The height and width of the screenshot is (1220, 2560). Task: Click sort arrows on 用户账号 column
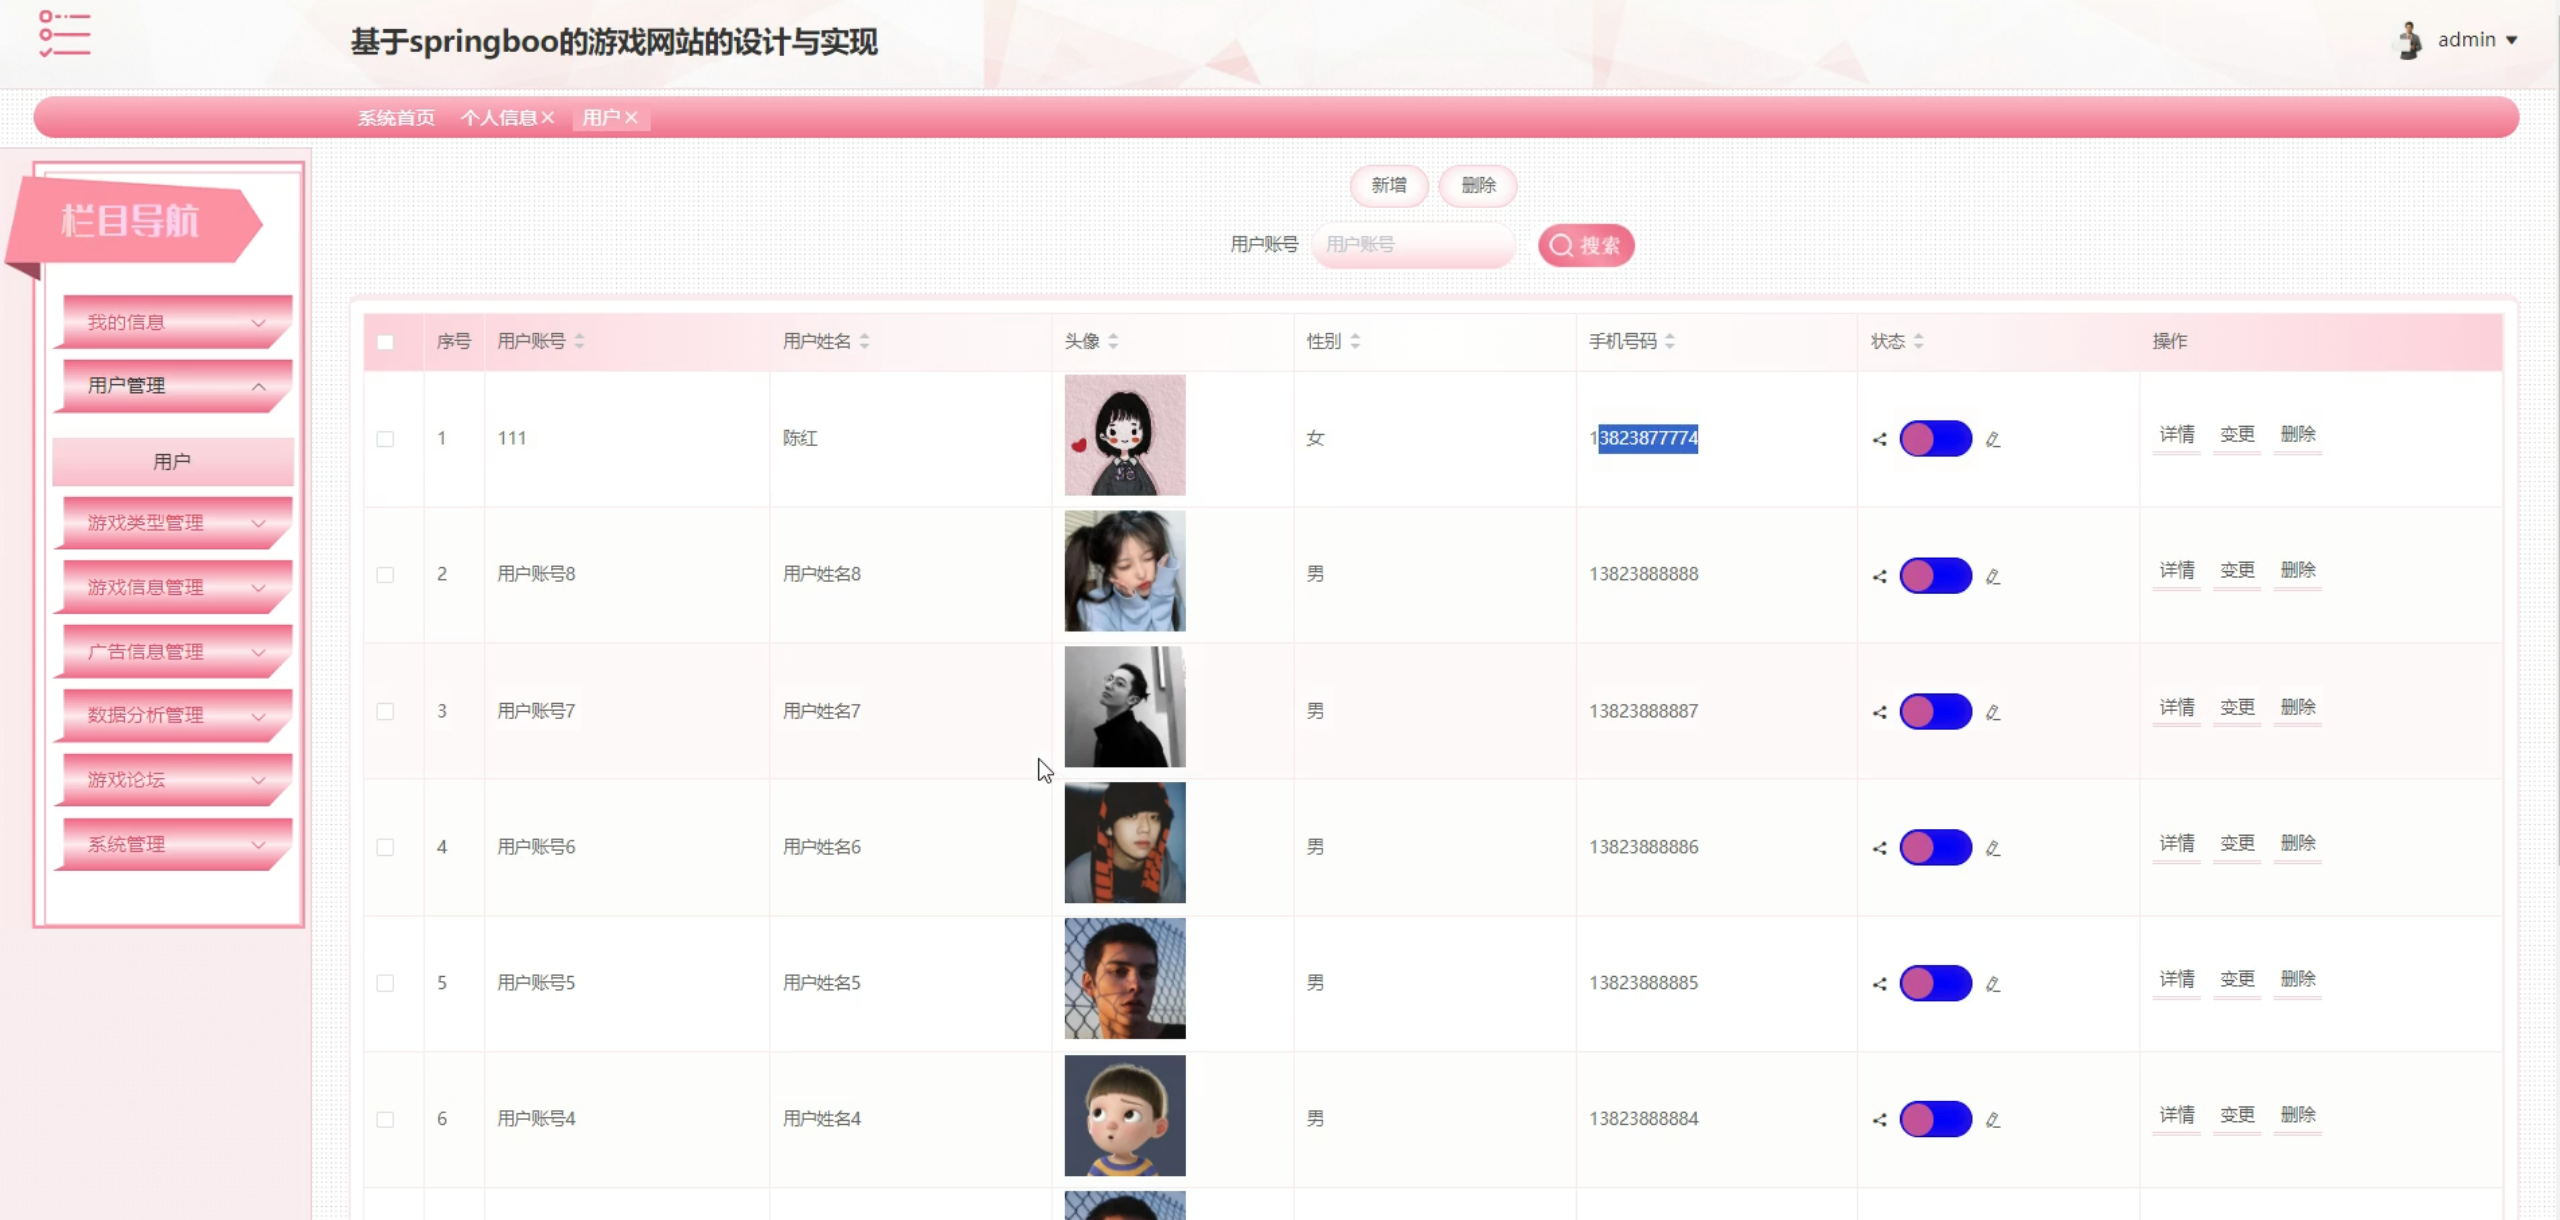(x=579, y=341)
